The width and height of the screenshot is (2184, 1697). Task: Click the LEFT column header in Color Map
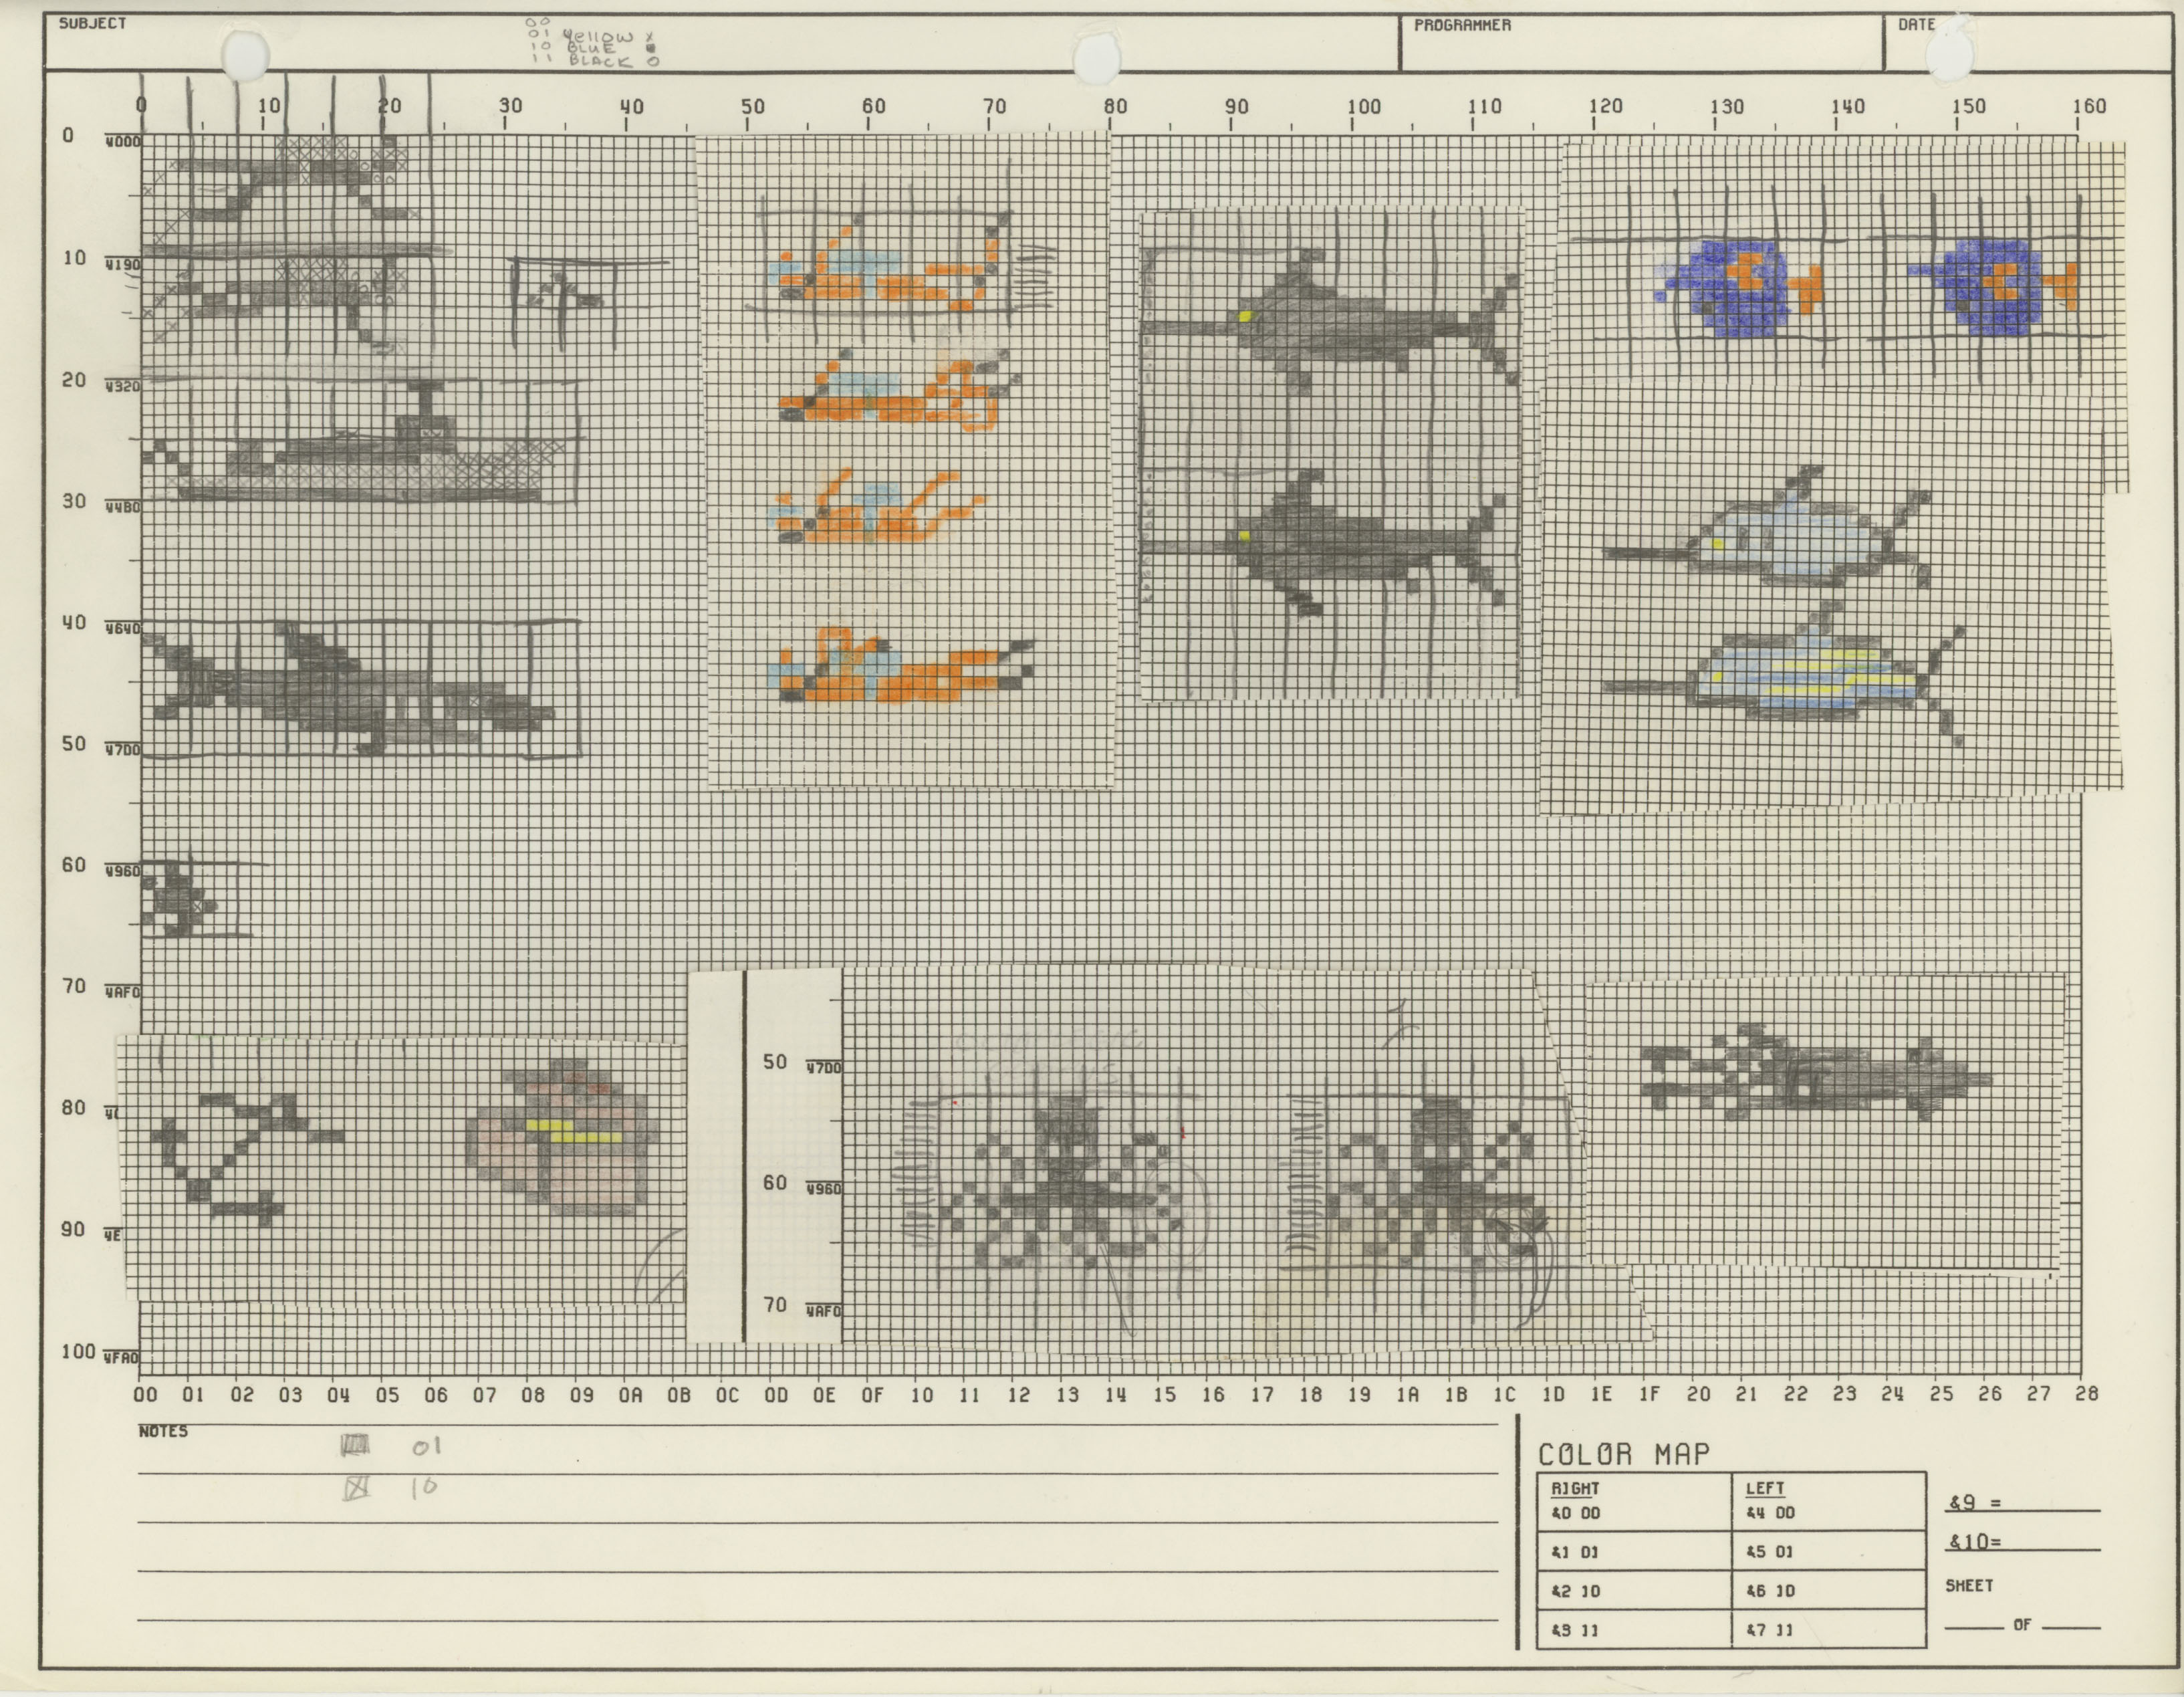[1765, 1488]
